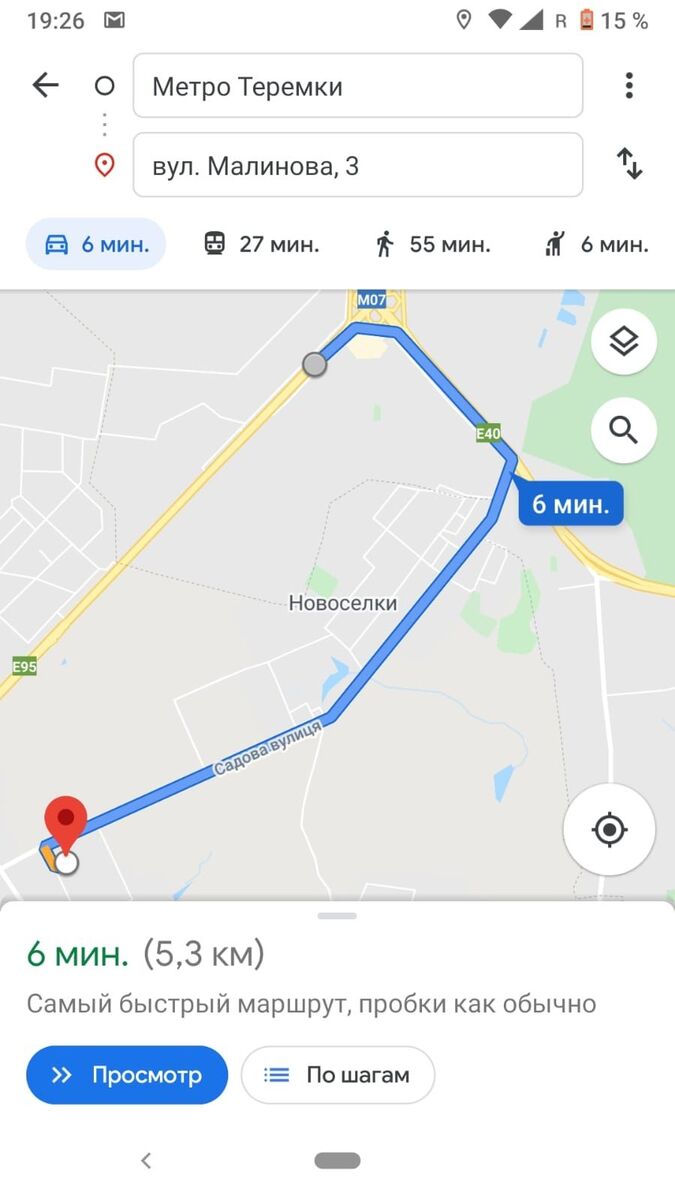
Task: Select the driving 6 мин. travel mode
Action: coord(96,244)
